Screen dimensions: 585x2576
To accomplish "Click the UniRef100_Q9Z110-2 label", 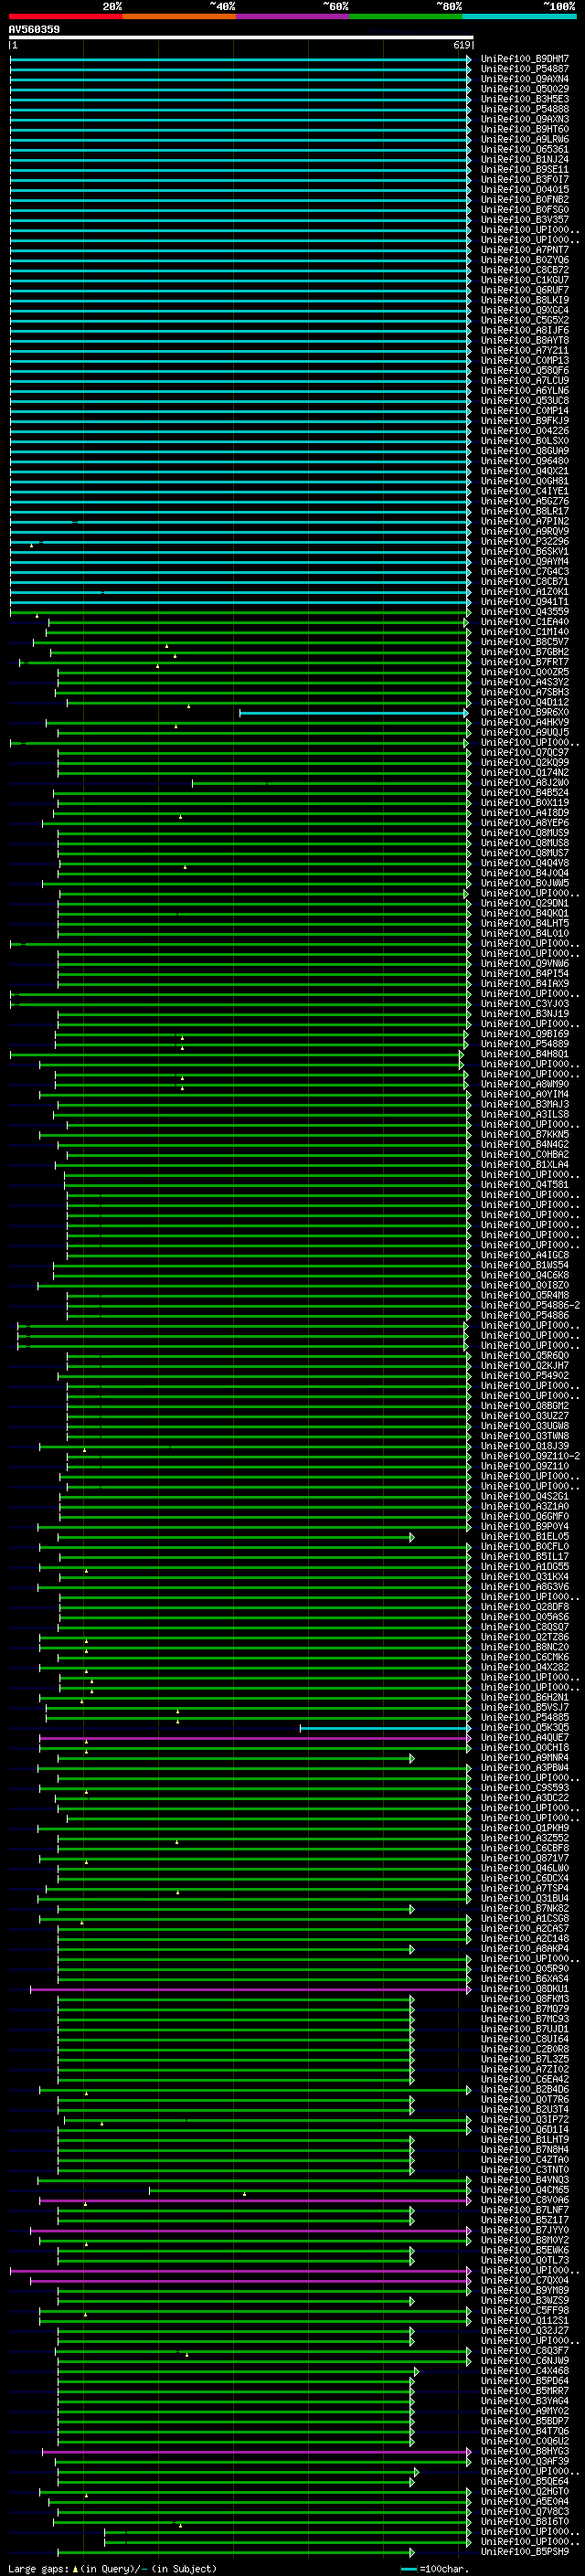I will [530, 1456].
